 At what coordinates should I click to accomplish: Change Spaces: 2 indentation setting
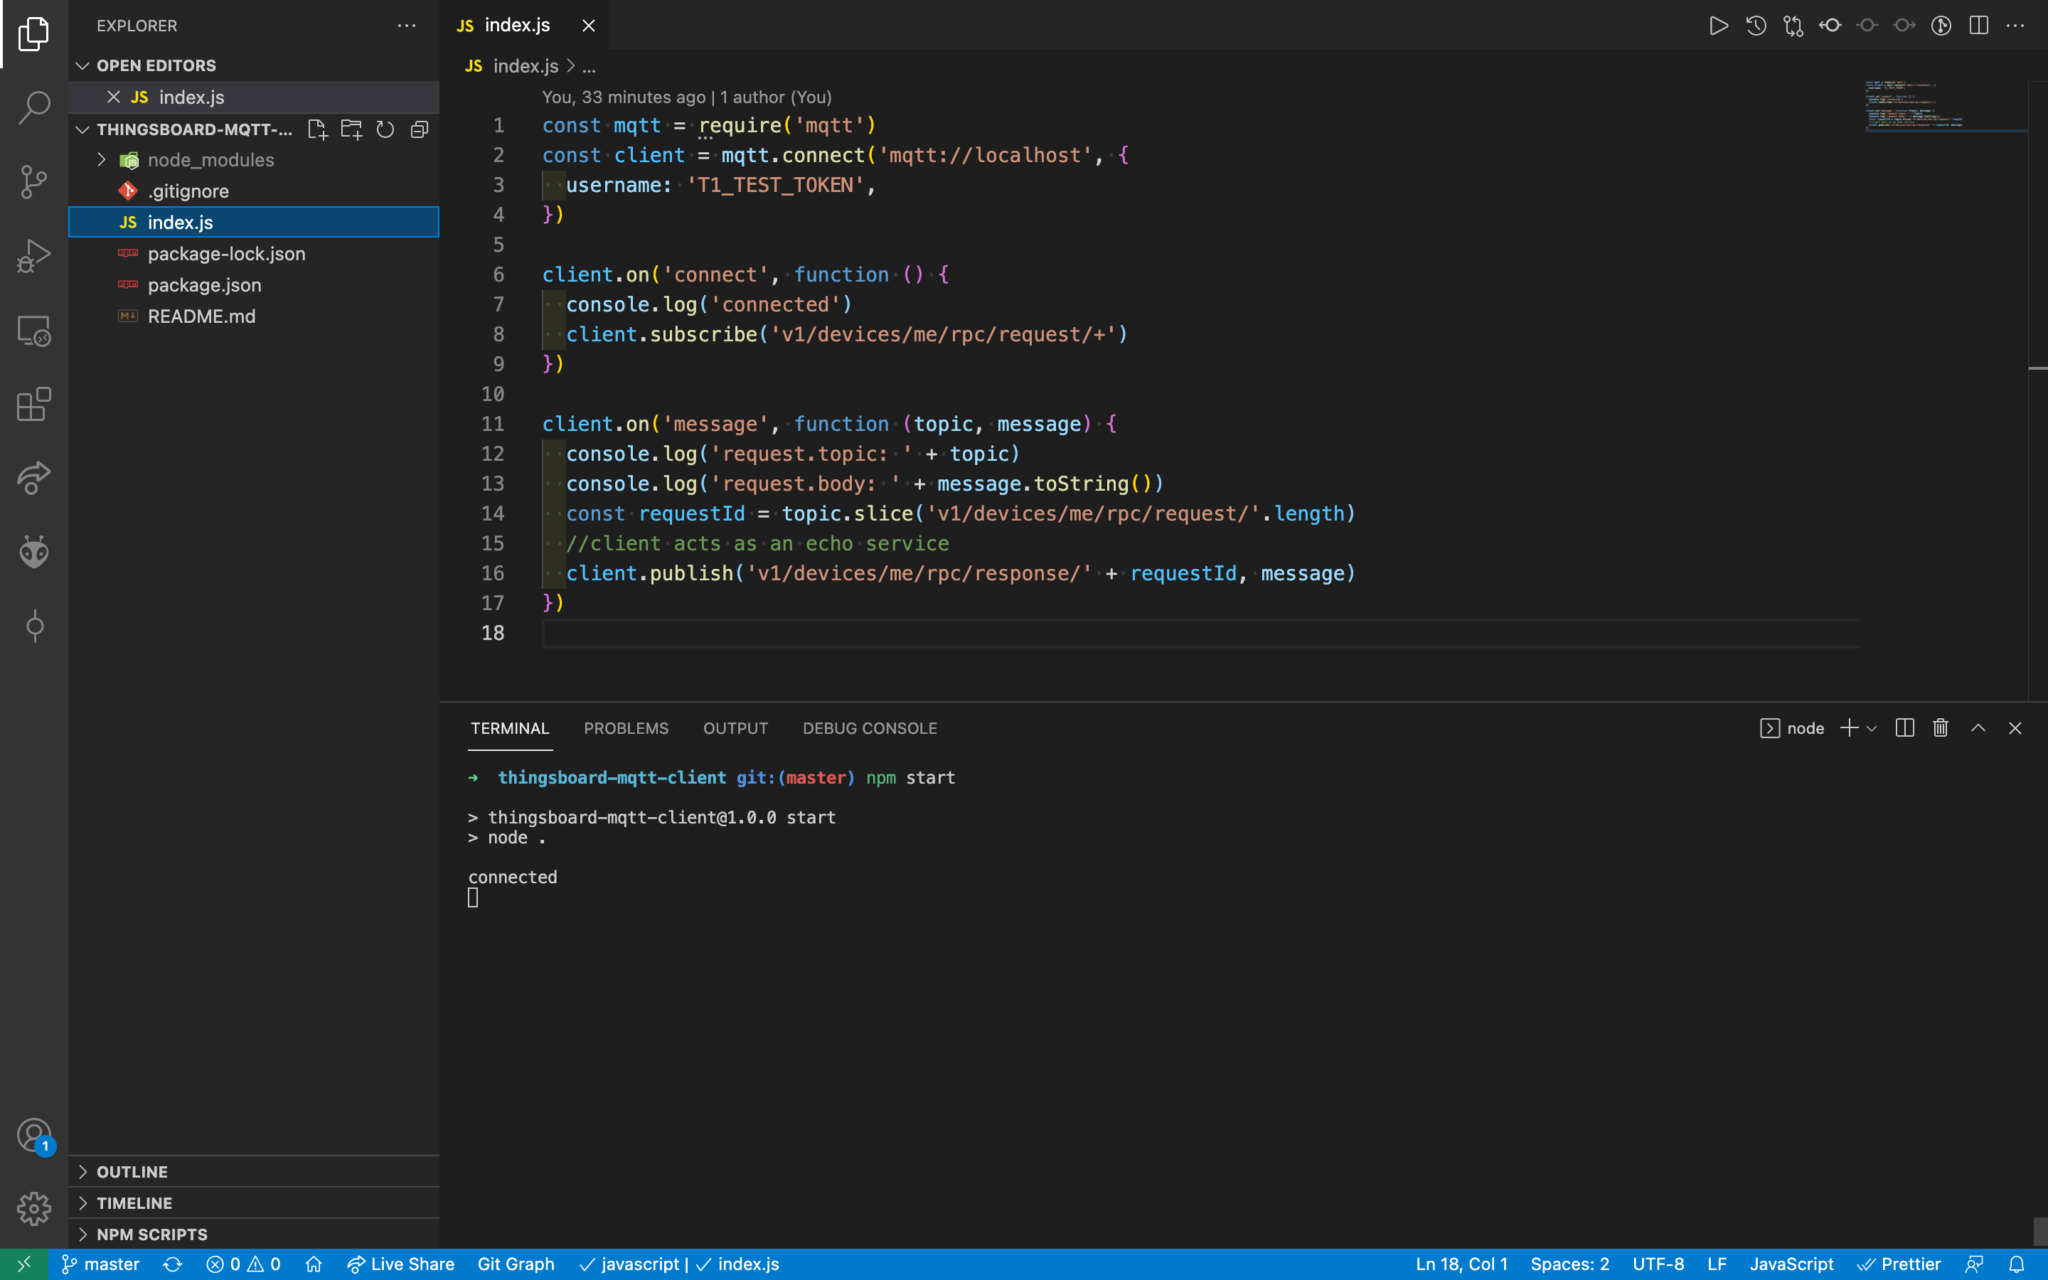click(x=1569, y=1264)
